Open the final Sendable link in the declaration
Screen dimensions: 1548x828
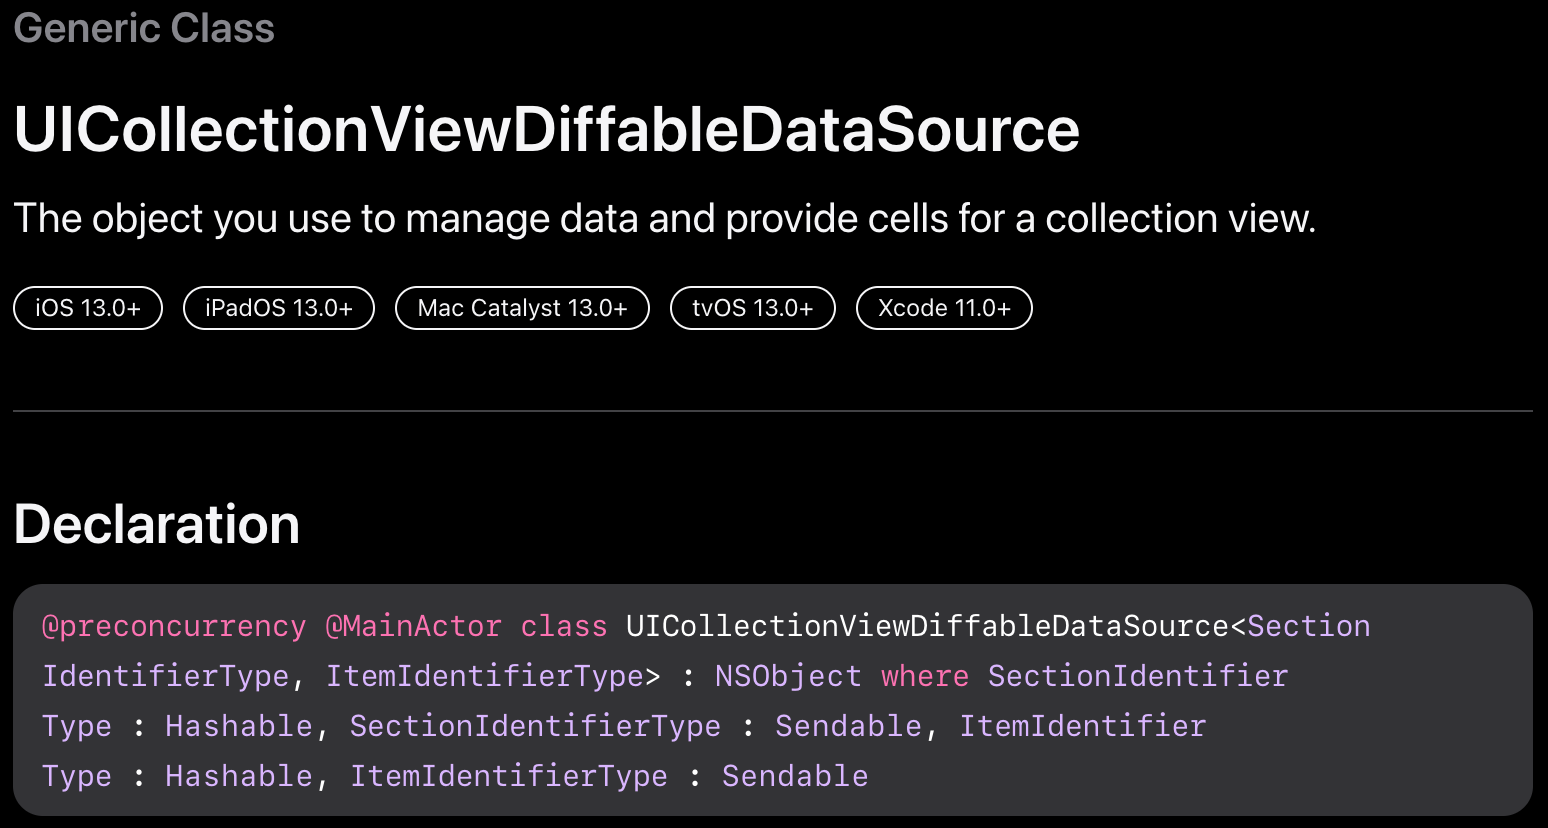[x=795, y=776]
